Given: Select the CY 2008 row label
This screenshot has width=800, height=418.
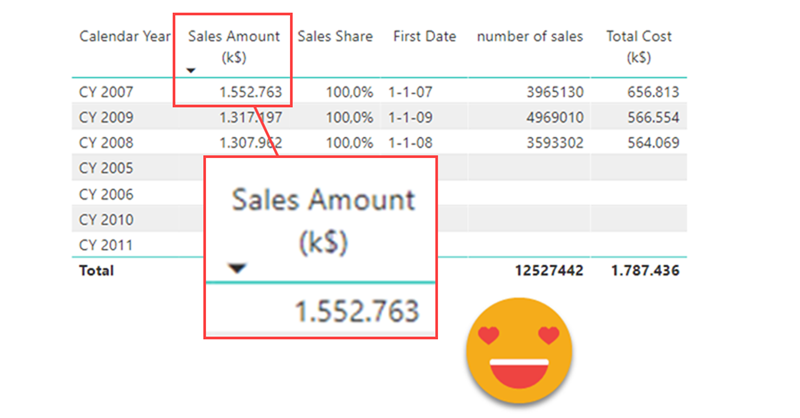Looking at the screenshot, I should [106, 142].
